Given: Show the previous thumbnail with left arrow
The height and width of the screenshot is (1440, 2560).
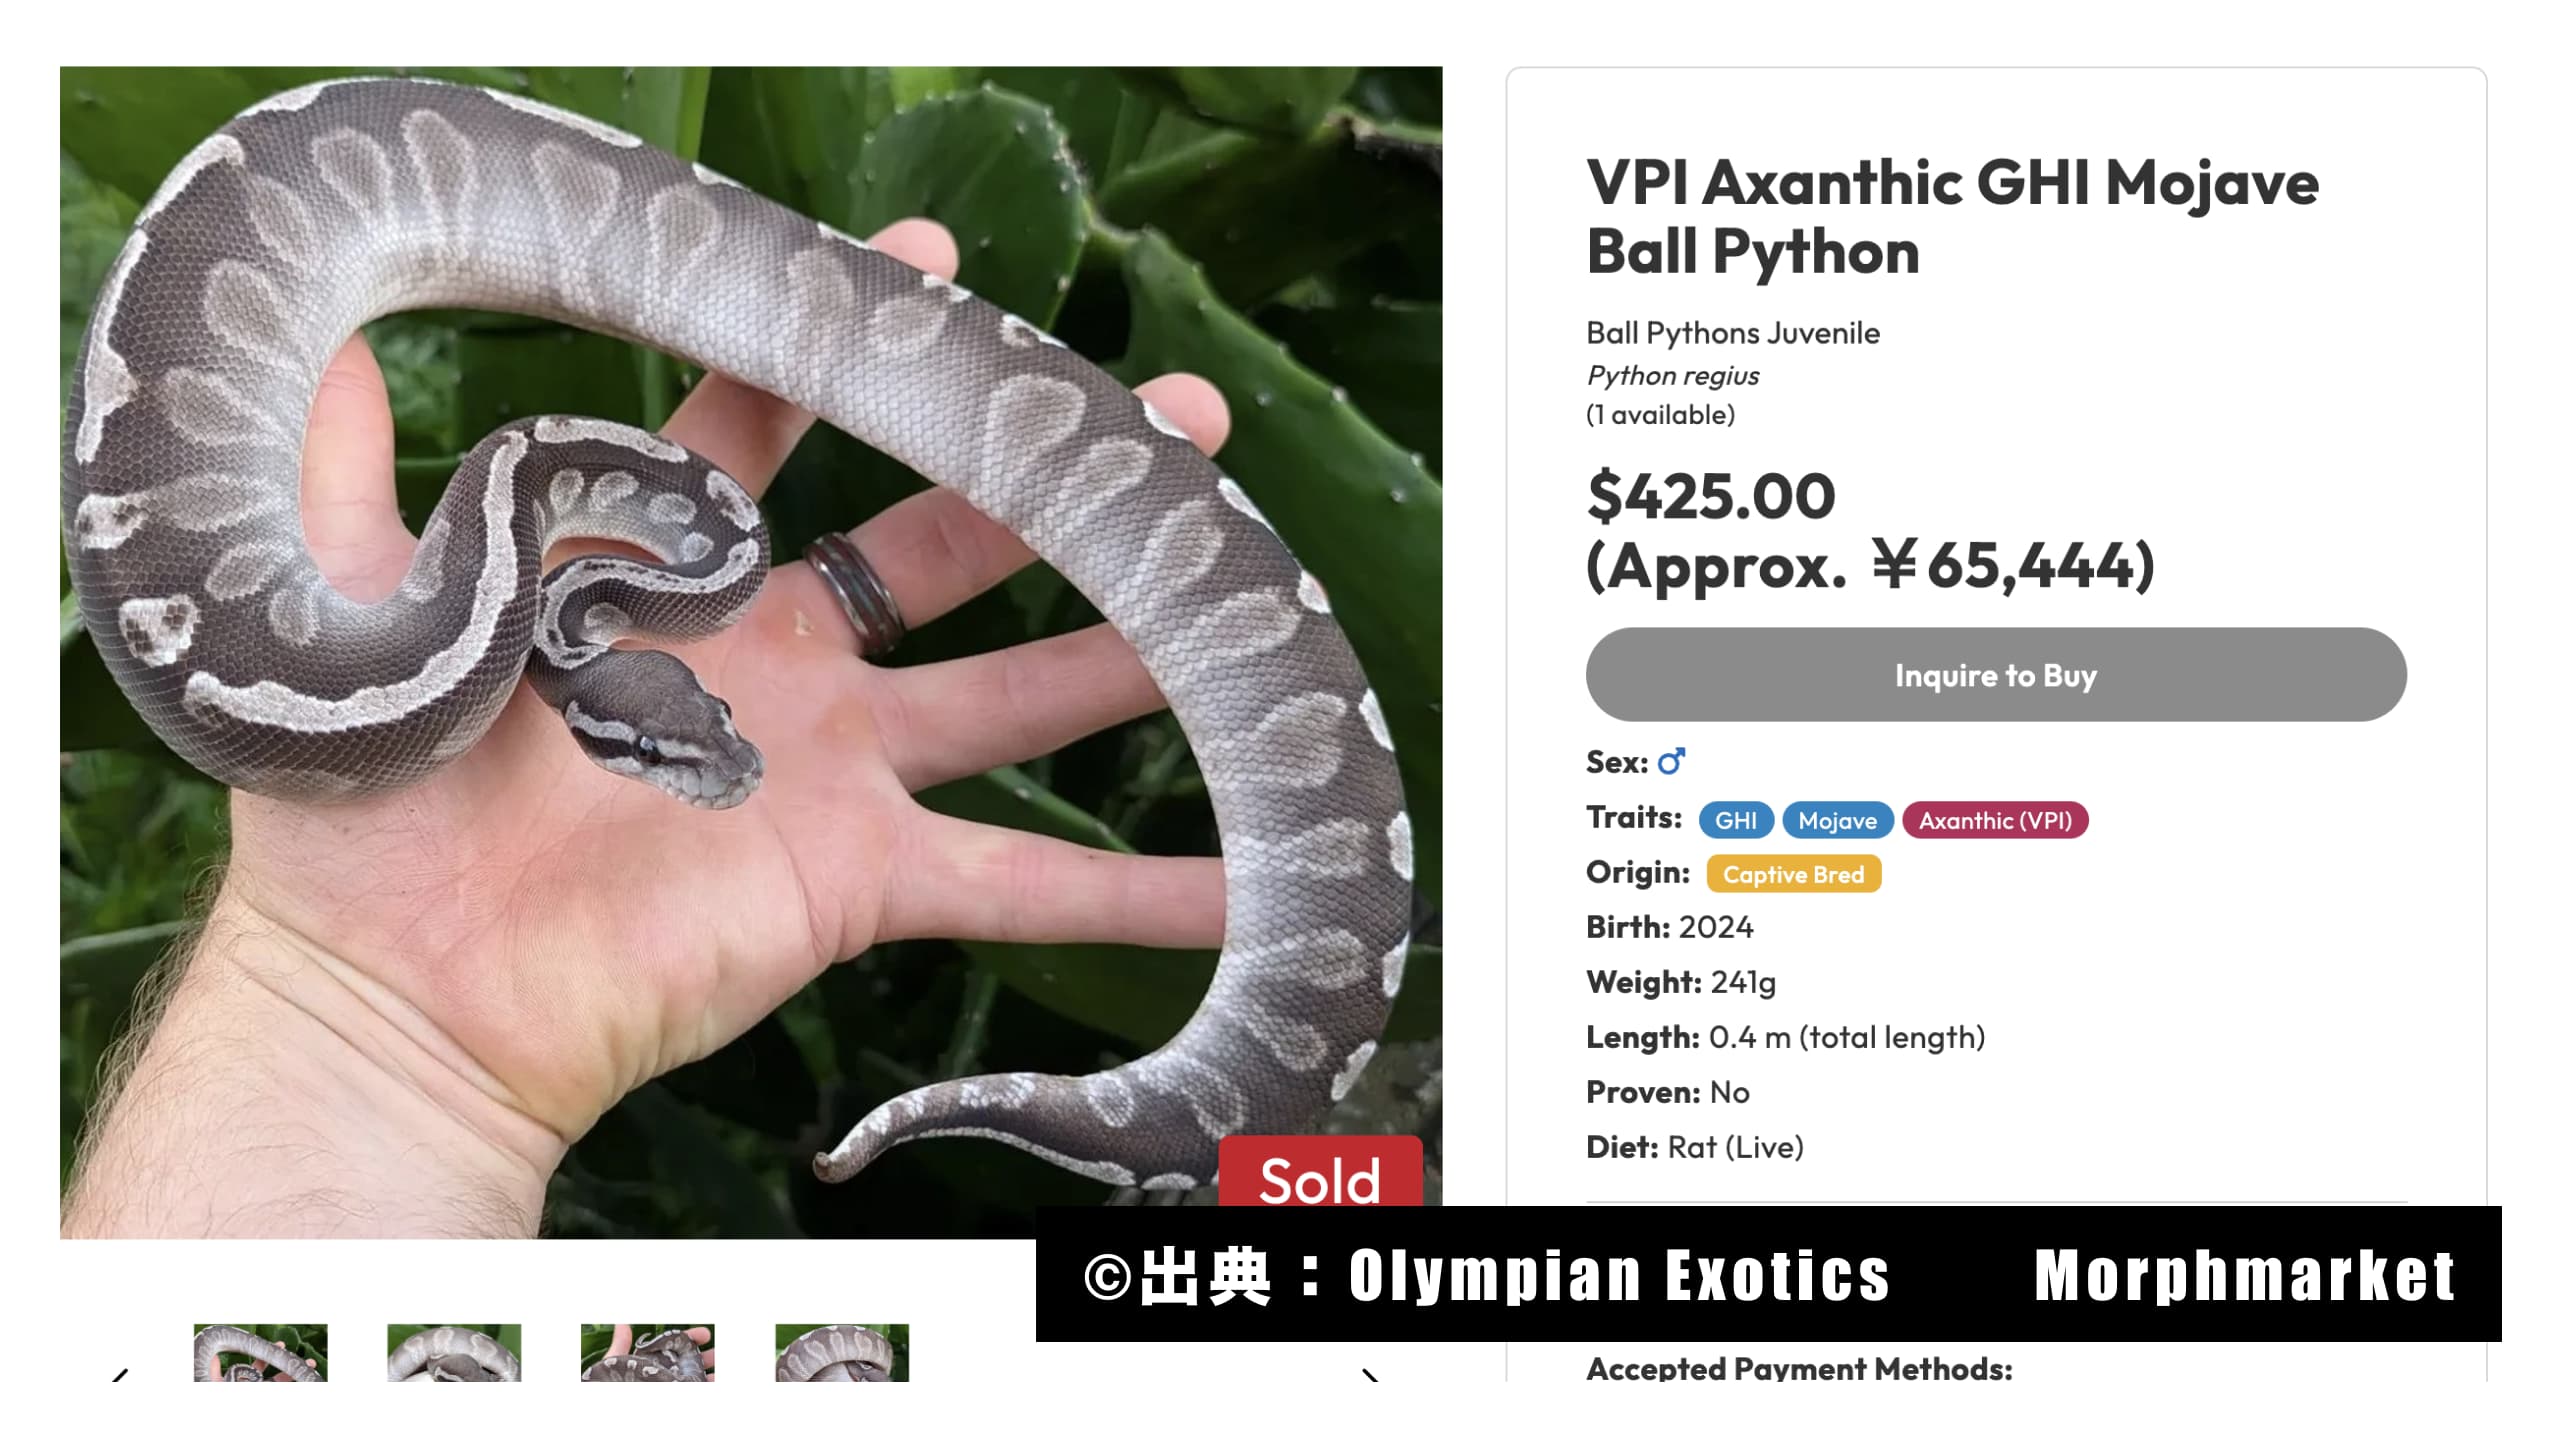Looking at the screenshot, I should click(120, 1374).
